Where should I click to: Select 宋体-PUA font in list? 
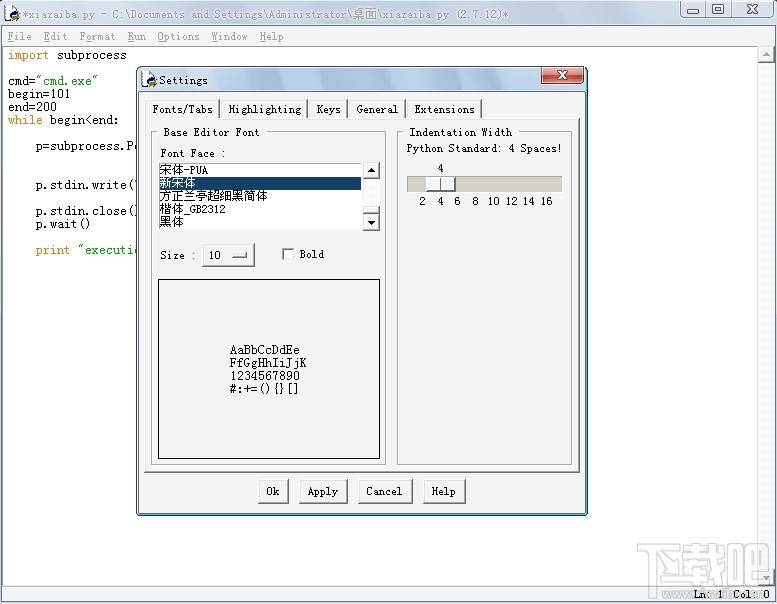(260, 170)
